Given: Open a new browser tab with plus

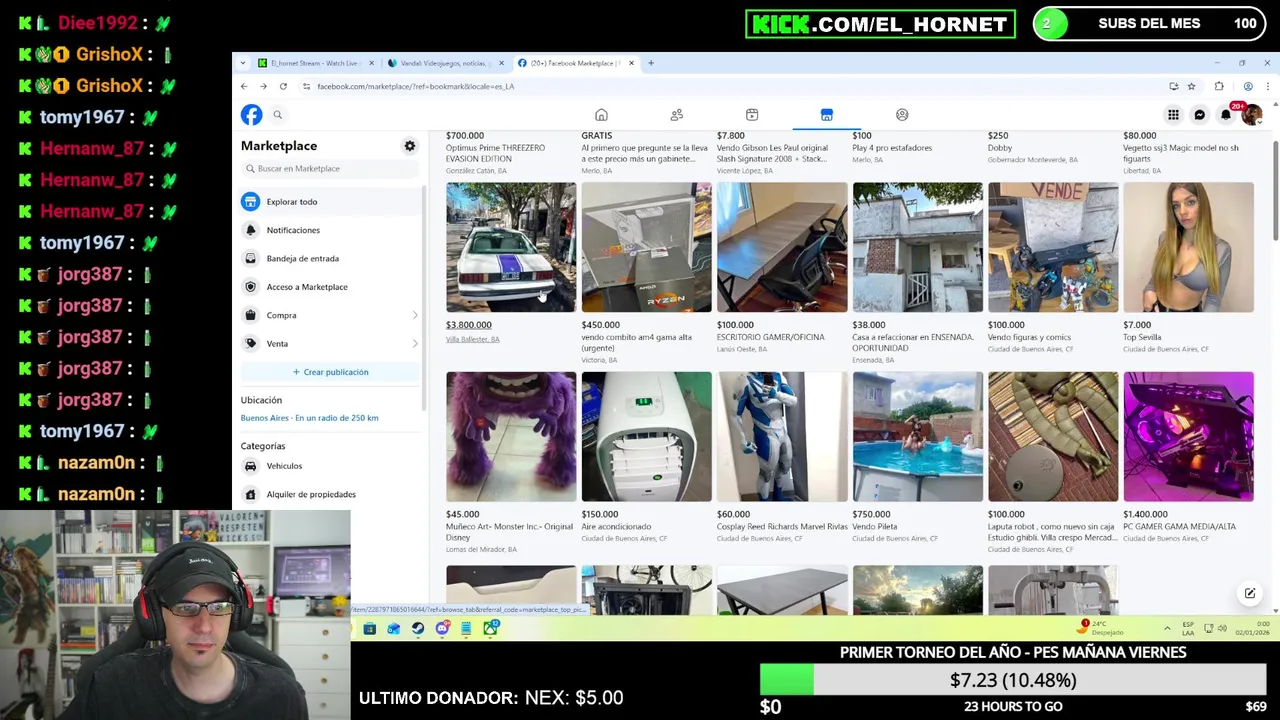Looking at the screenshot, I should pyautogui.click(x=651, y=63).
